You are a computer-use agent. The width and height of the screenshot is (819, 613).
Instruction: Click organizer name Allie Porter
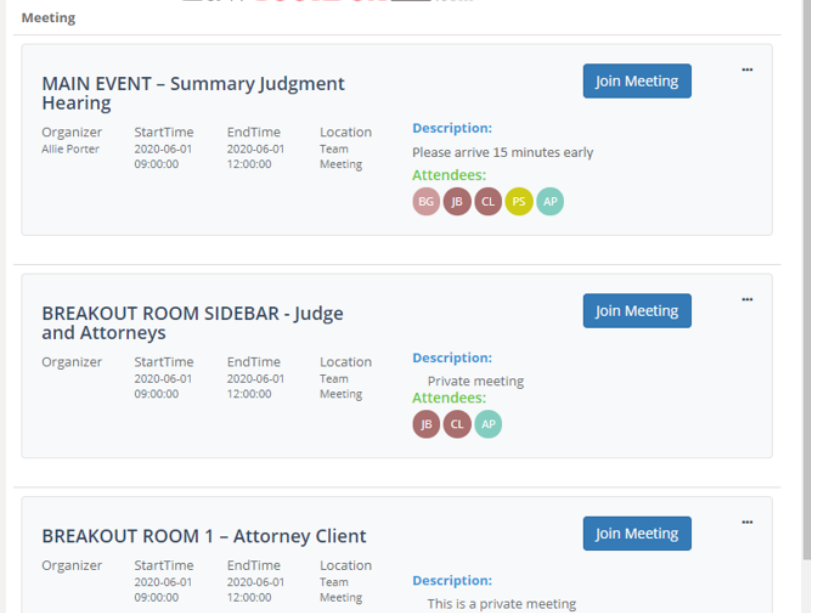click(71, 149)
